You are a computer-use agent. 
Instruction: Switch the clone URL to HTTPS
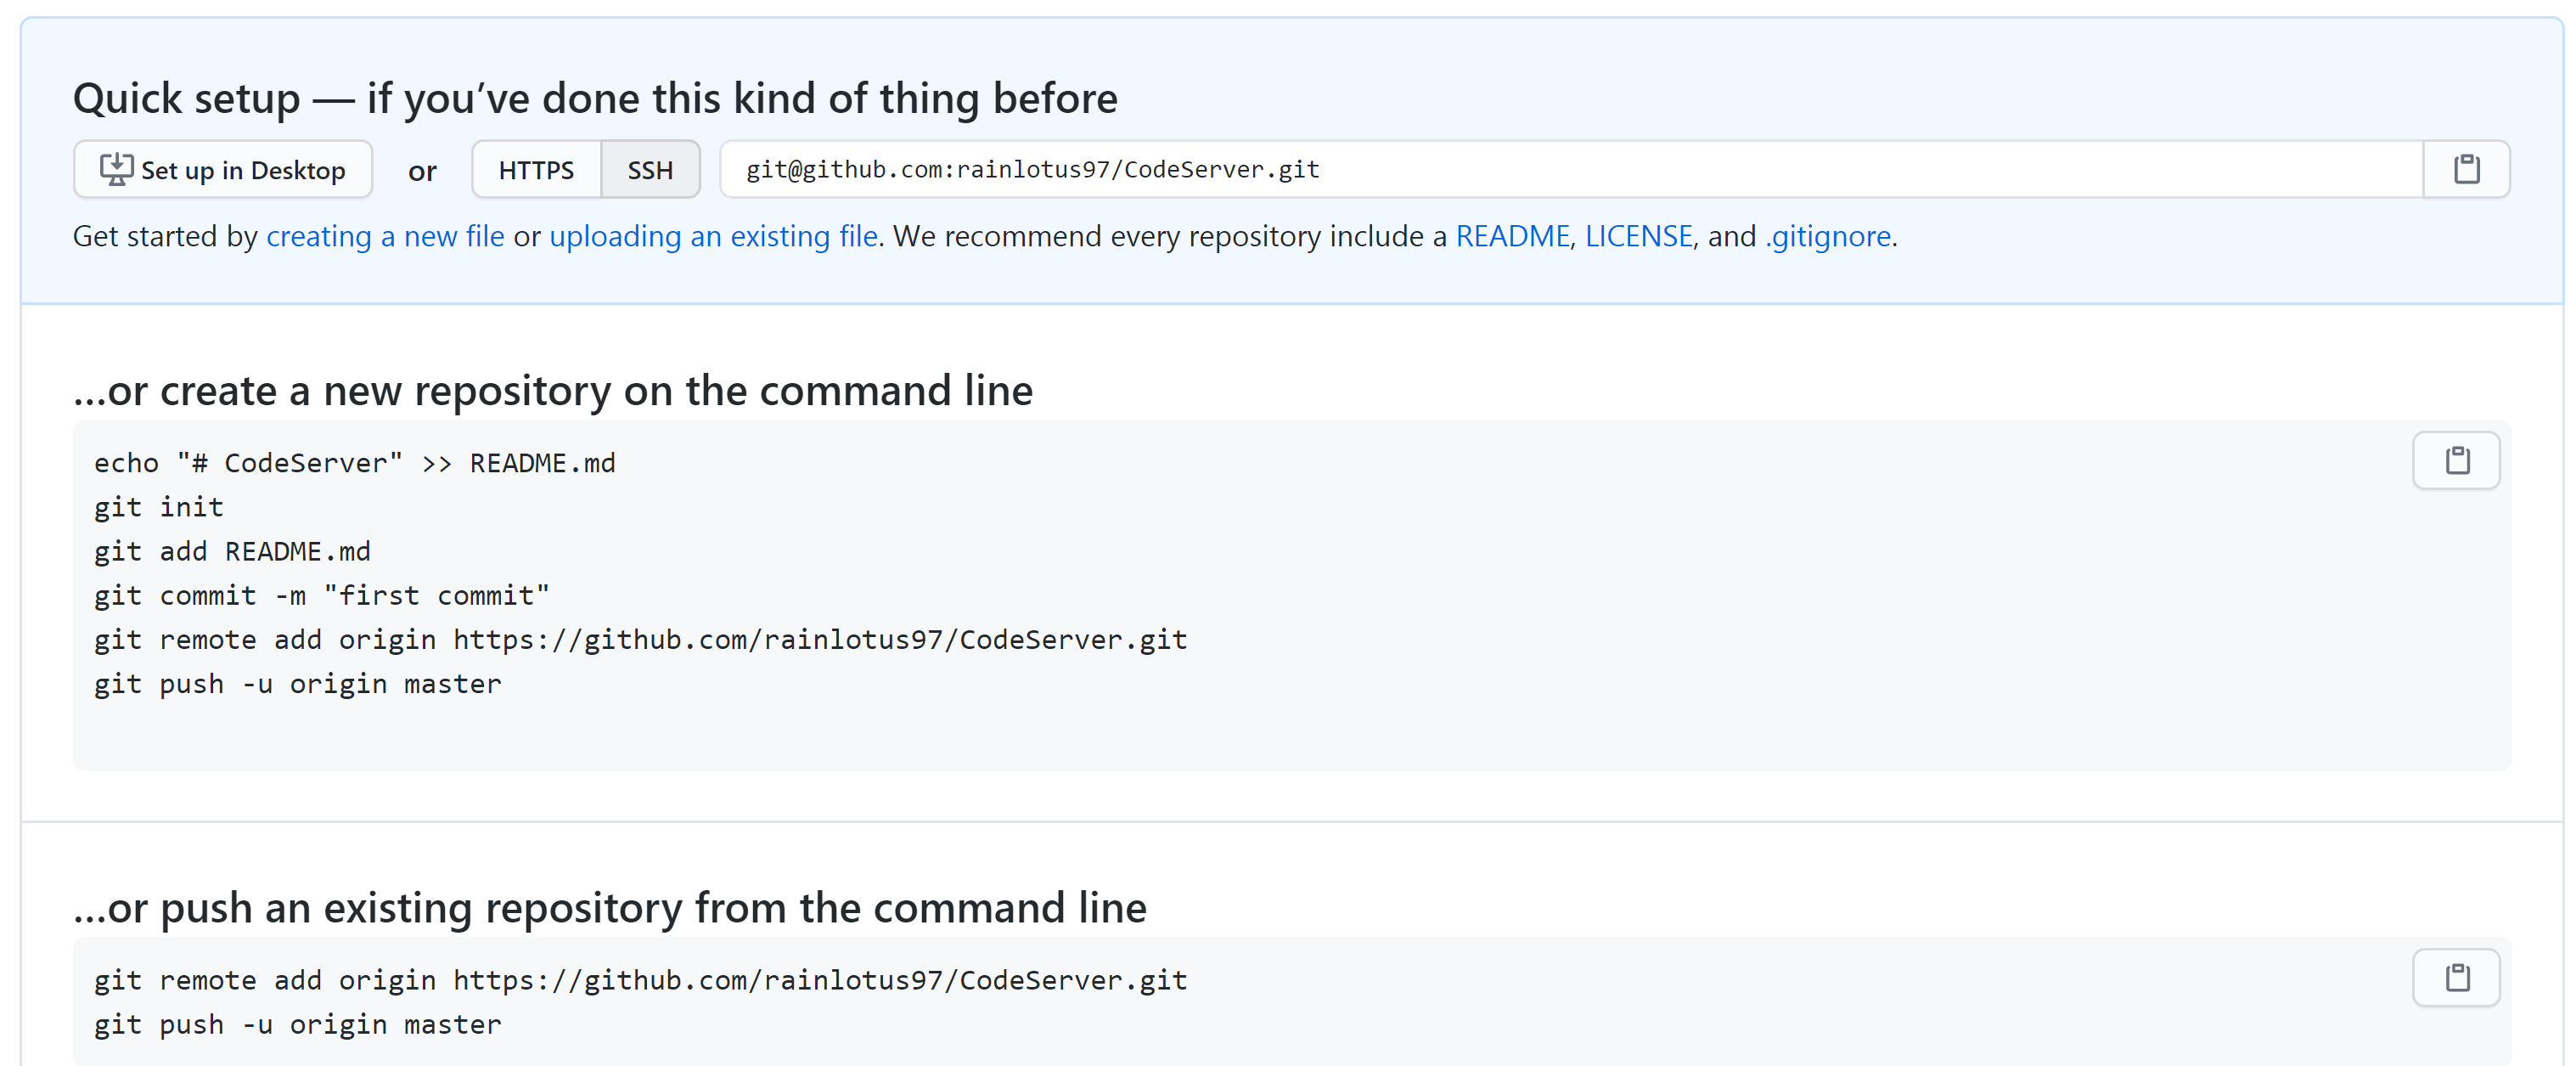point(536,170)
